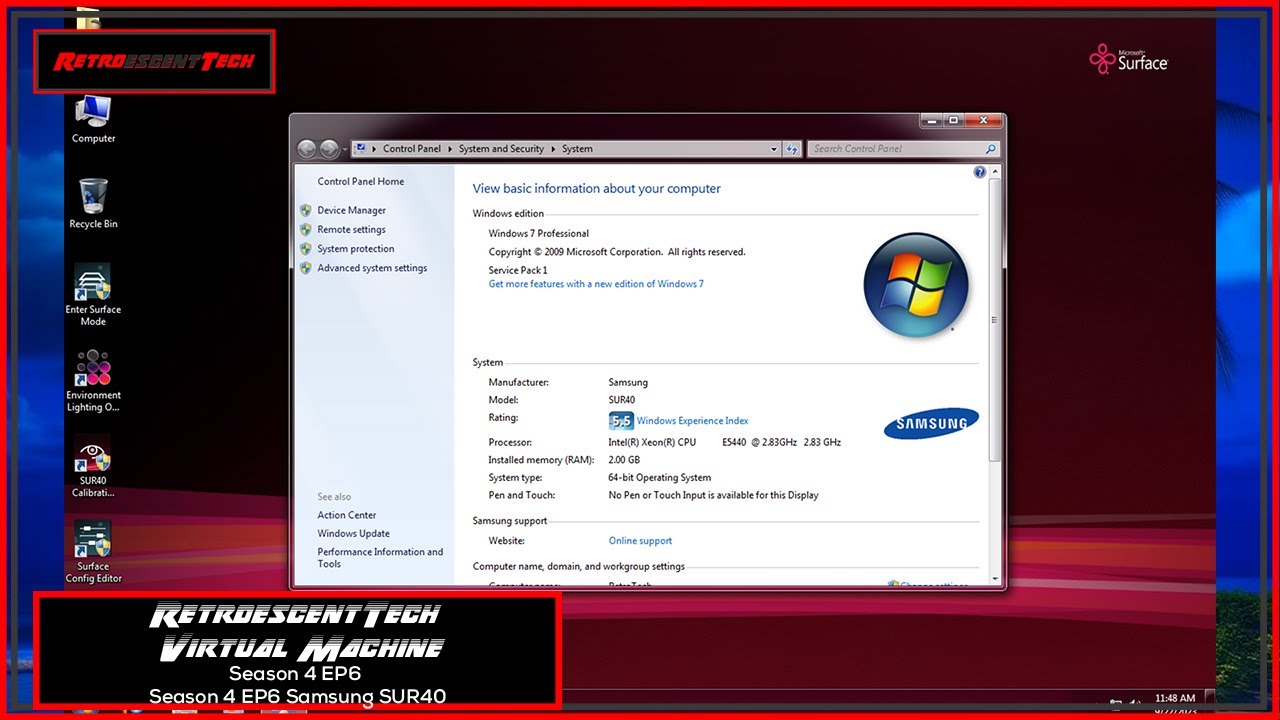Click the shield icon beside Advanced system settings
This screenshot has width=1280, height=720.
click(x=306, y=268)
